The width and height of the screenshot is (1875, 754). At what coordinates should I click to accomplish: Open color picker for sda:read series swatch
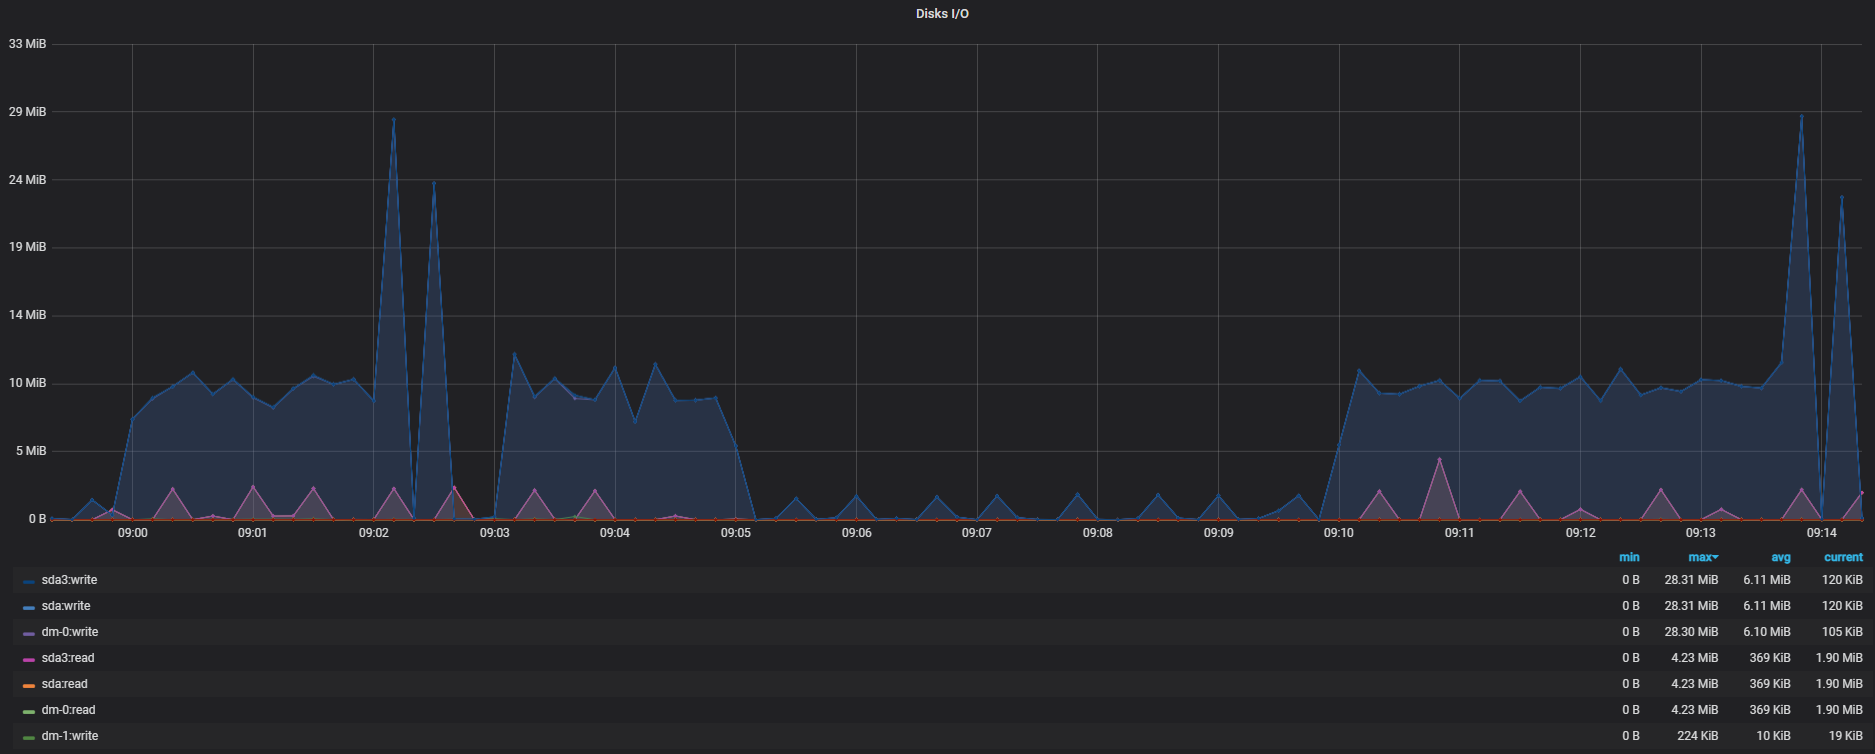coord(29,685)
